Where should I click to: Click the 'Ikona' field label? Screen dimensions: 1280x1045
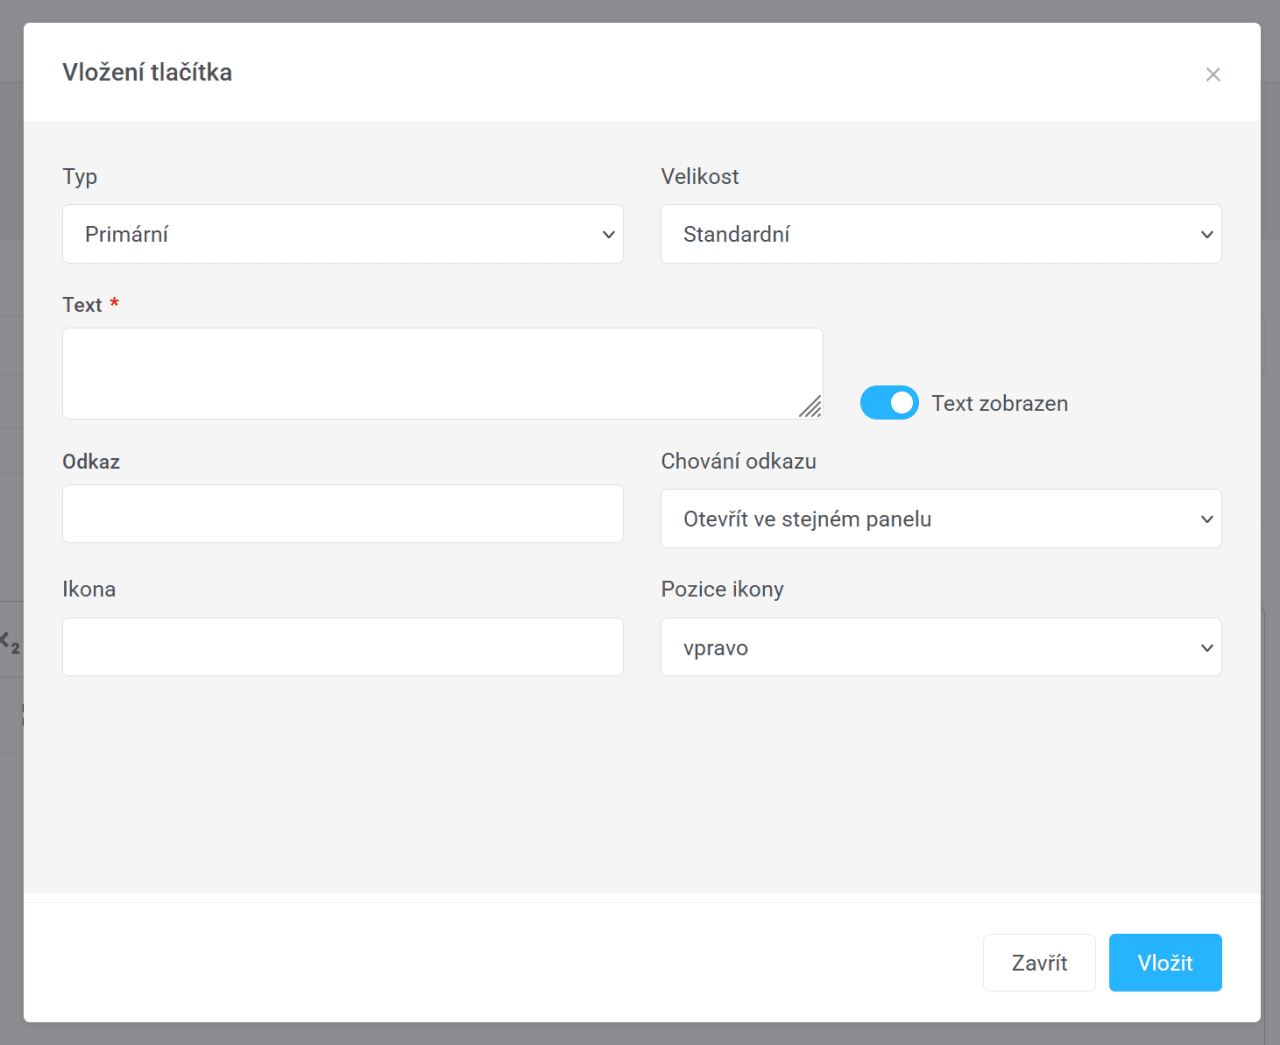click(x=89, y=590)
